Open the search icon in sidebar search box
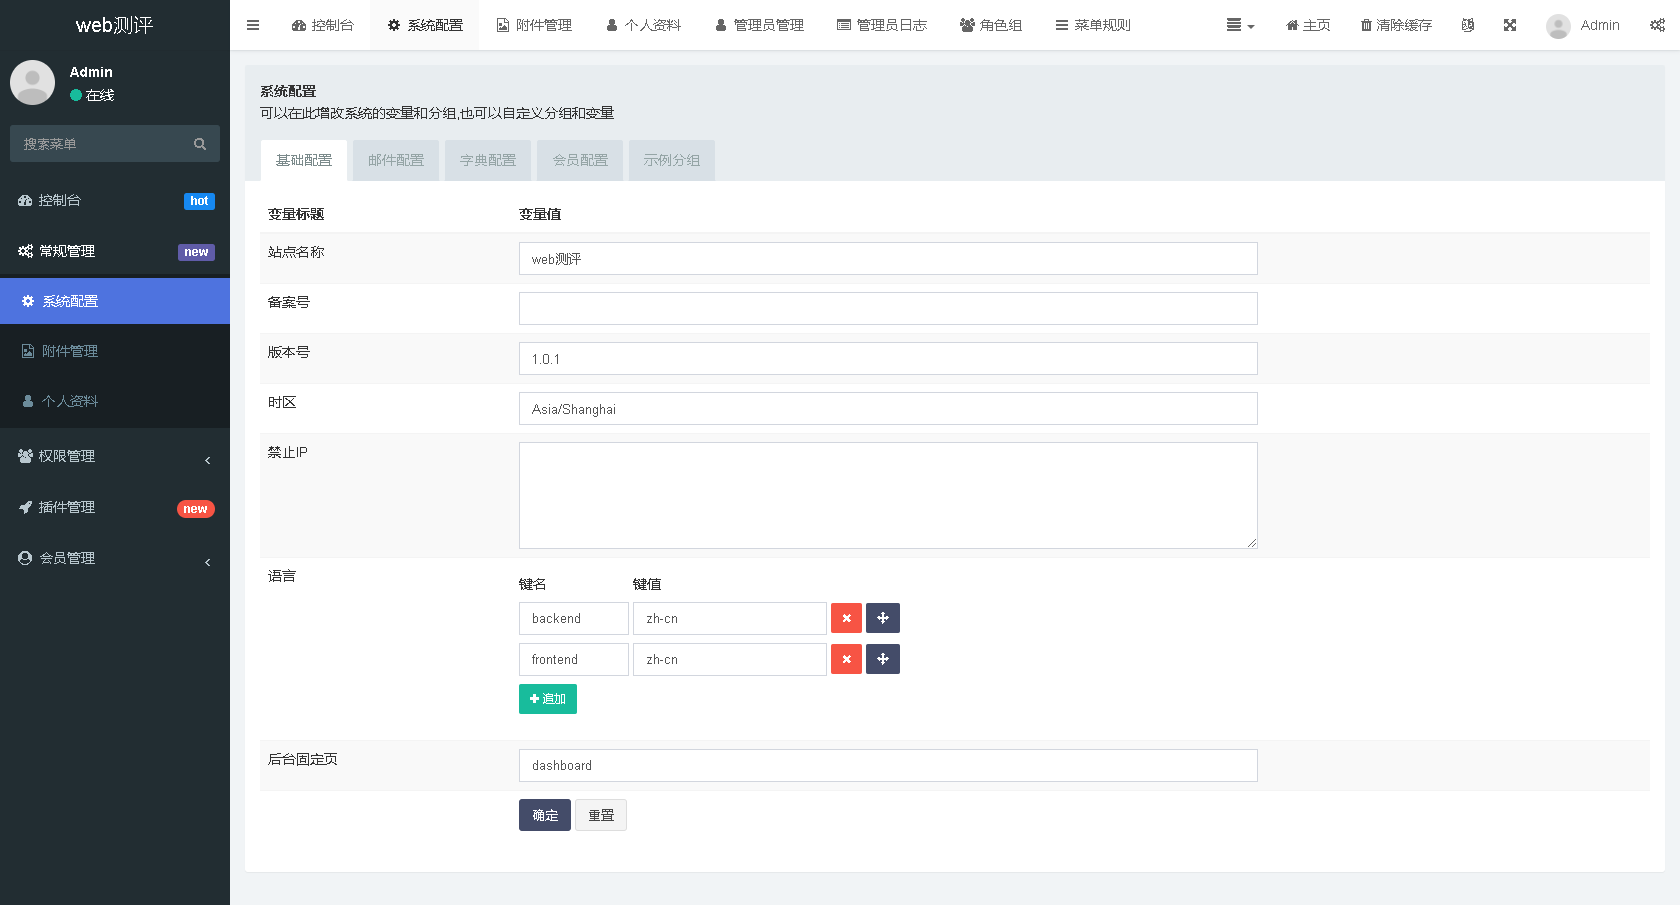This screenshot has width=1680, height=905. coord(200,143)
